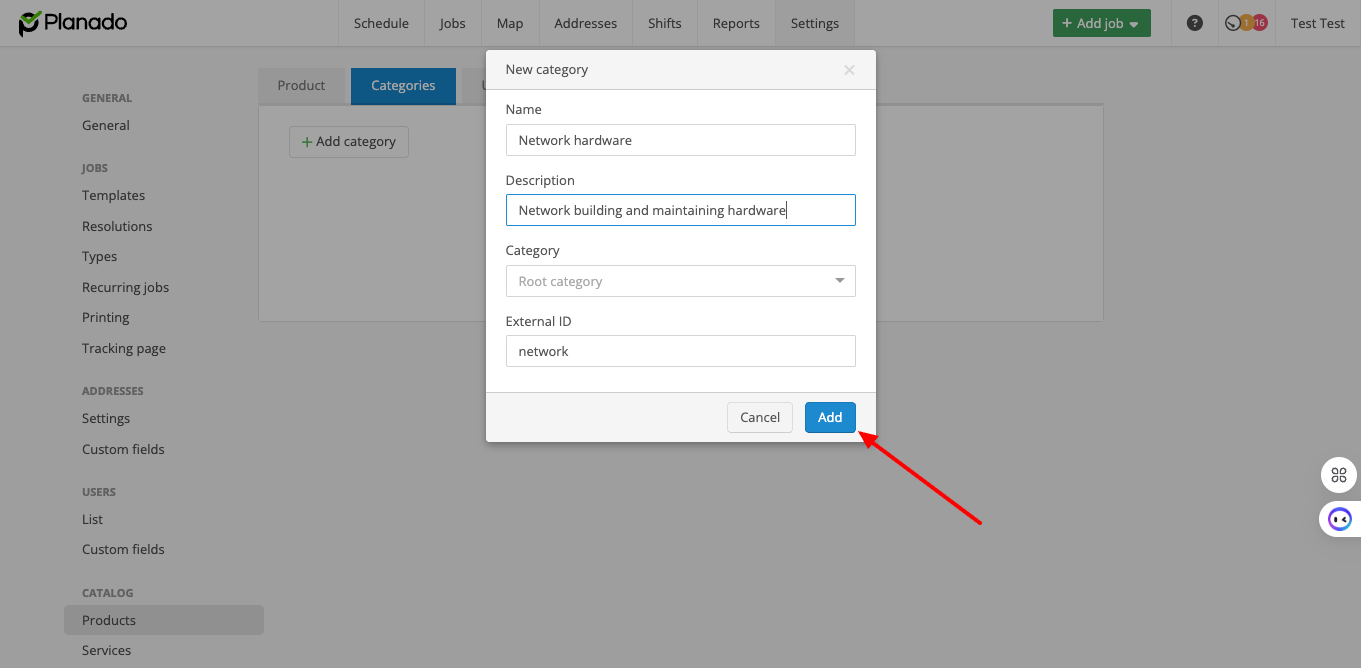1361x668 pixels.
Task: Open users List in sidebar
Action: pos(92,520)
